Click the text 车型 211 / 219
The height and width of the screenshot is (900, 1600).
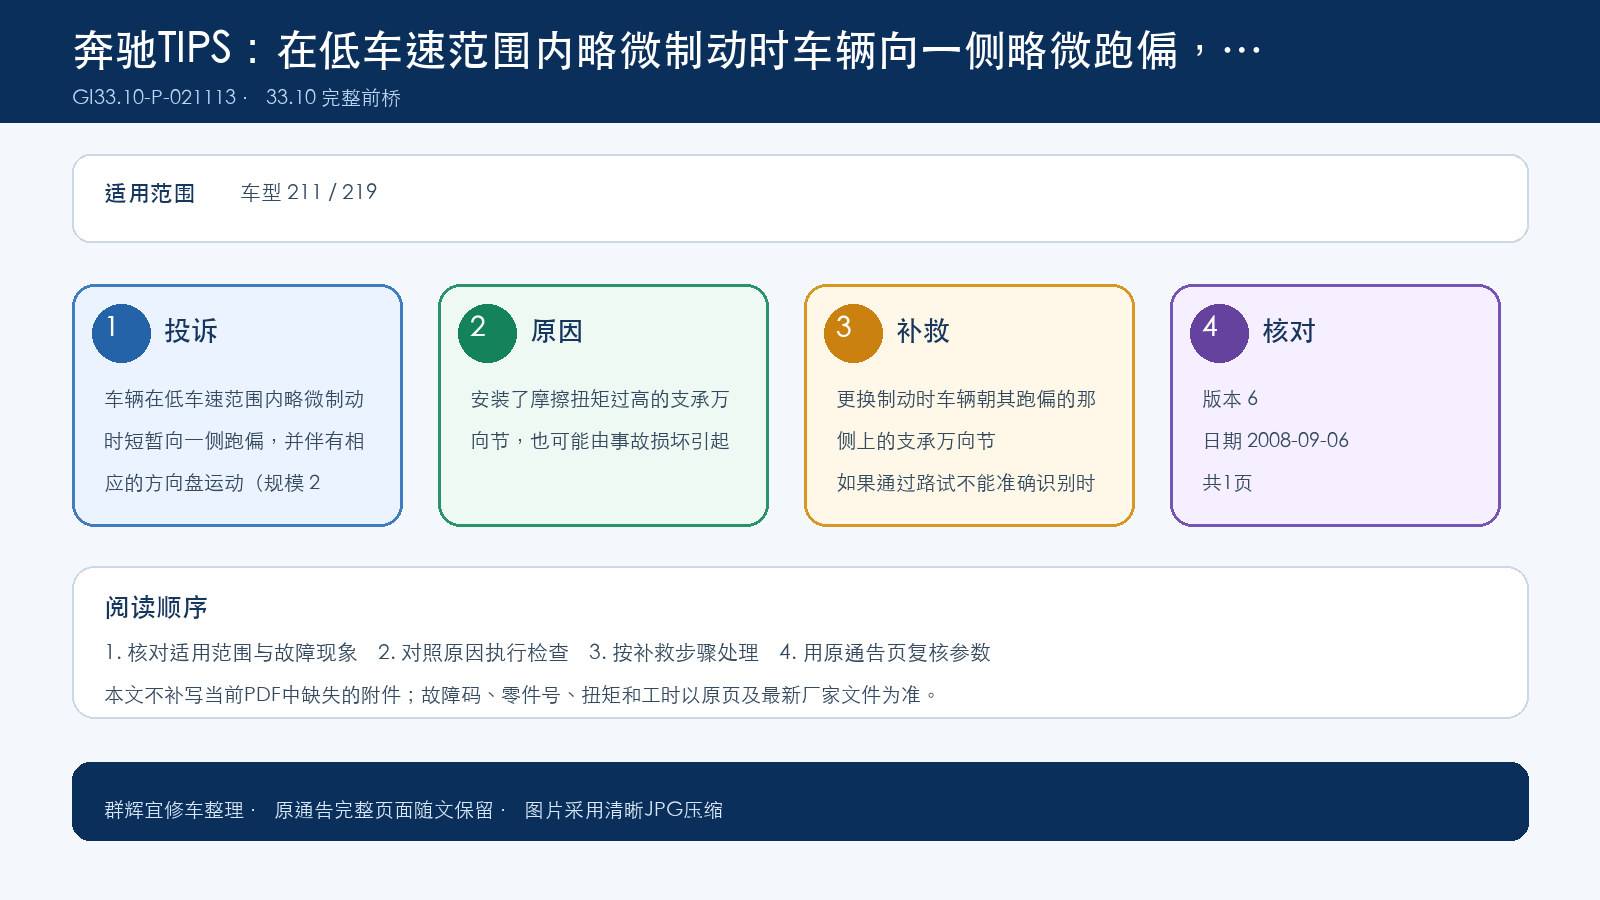pyautogui.click(x=309, y=192)
